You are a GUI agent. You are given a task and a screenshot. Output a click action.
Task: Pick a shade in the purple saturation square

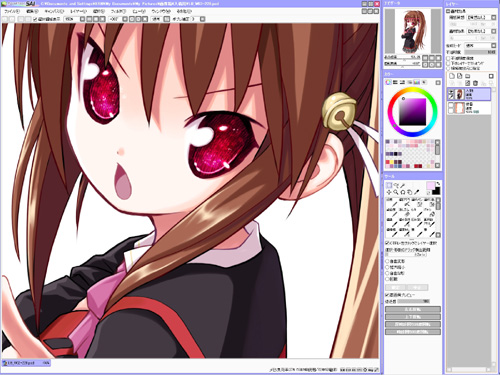[413, 112]
